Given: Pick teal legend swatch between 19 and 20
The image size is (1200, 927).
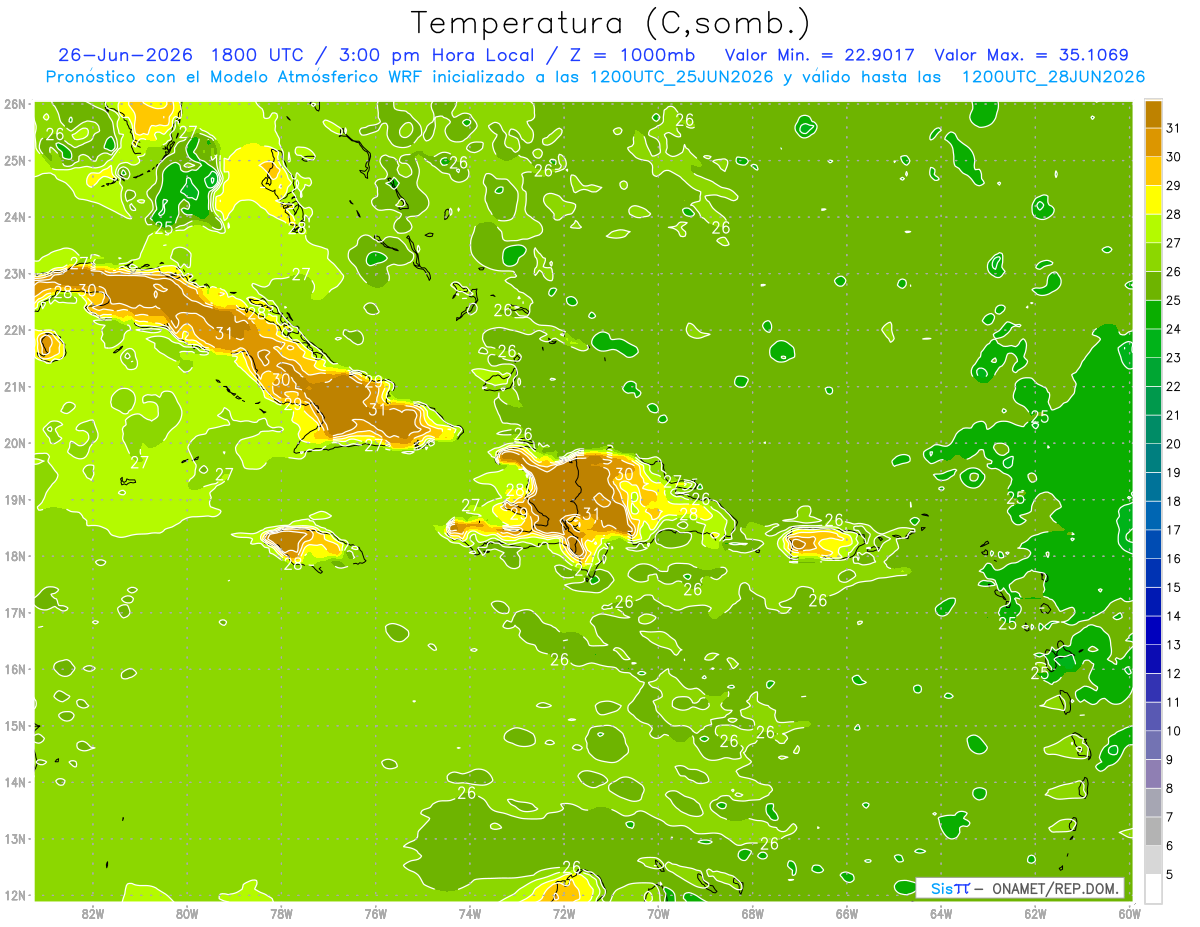Looking at the screenshot, I should point(1153,458).
